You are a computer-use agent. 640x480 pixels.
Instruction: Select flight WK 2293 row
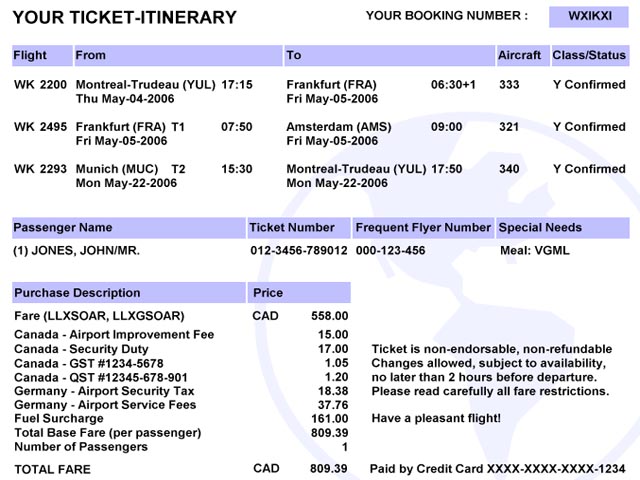click(x=40, y=169)
